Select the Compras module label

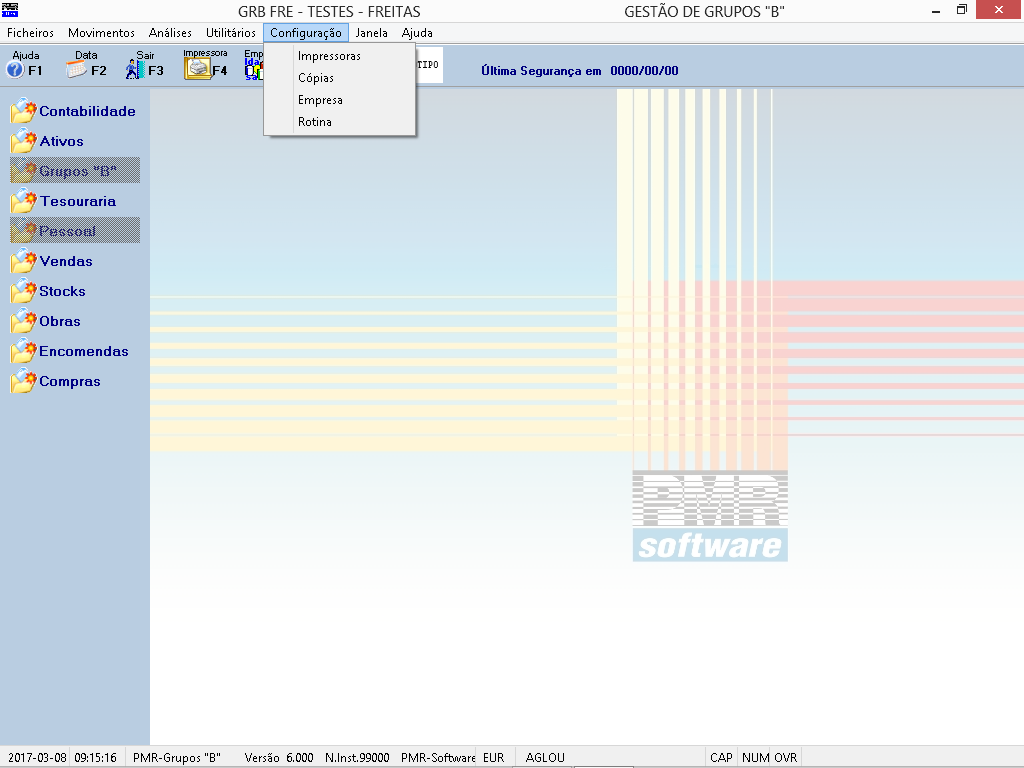click(x=70, y=381)
